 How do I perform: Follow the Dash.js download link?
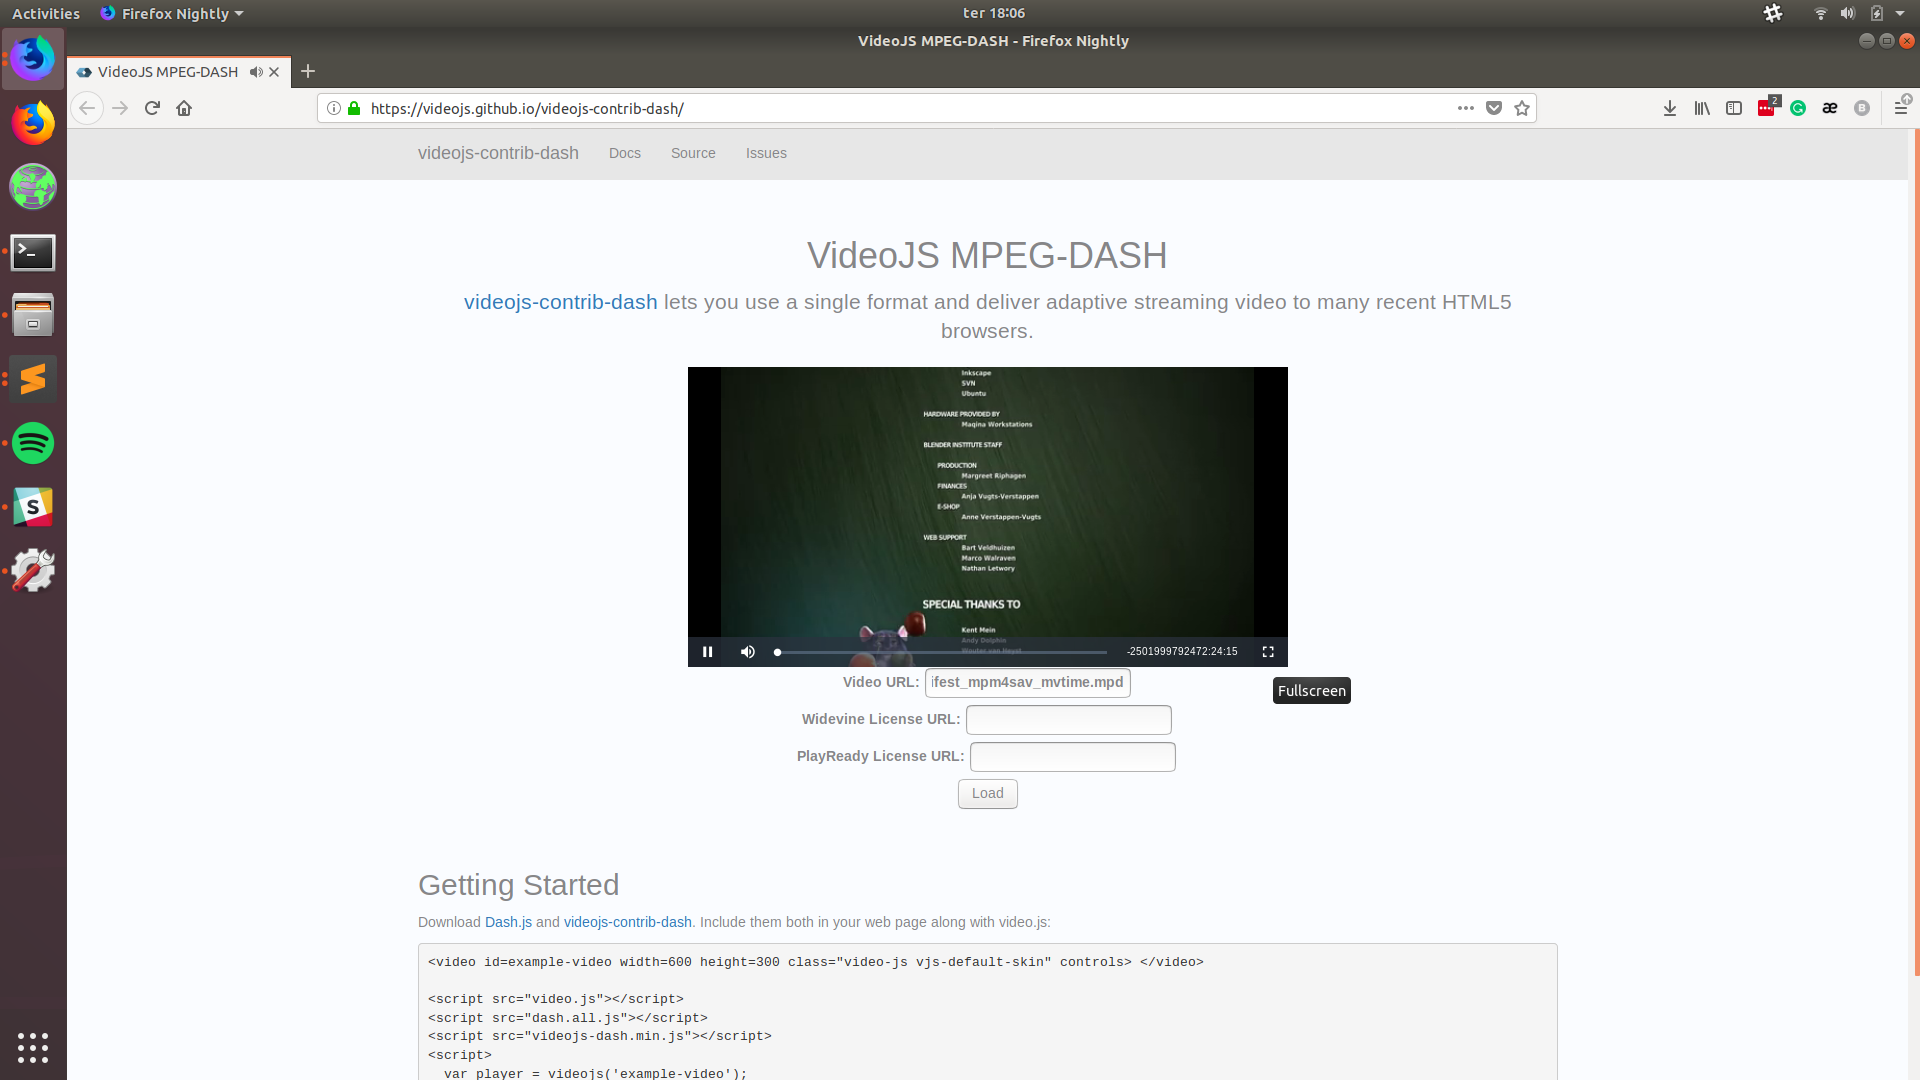click(x=508, y=922)
